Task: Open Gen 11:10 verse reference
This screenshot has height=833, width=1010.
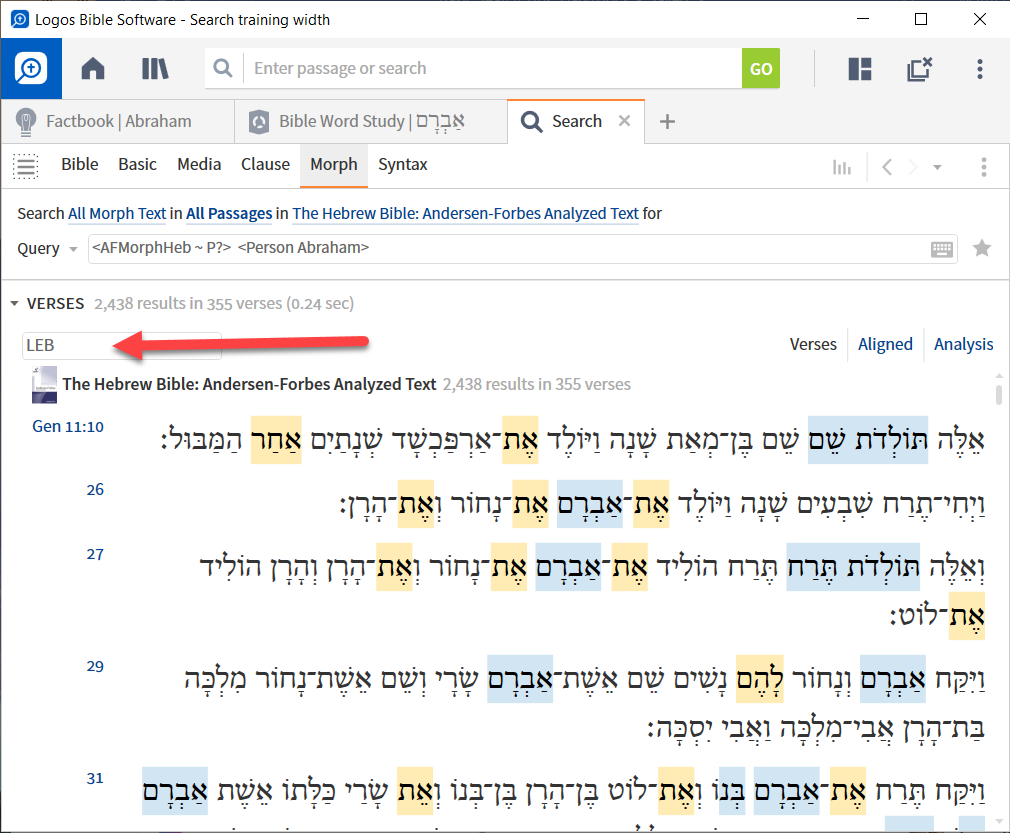Action: click(x=68, y=426)
